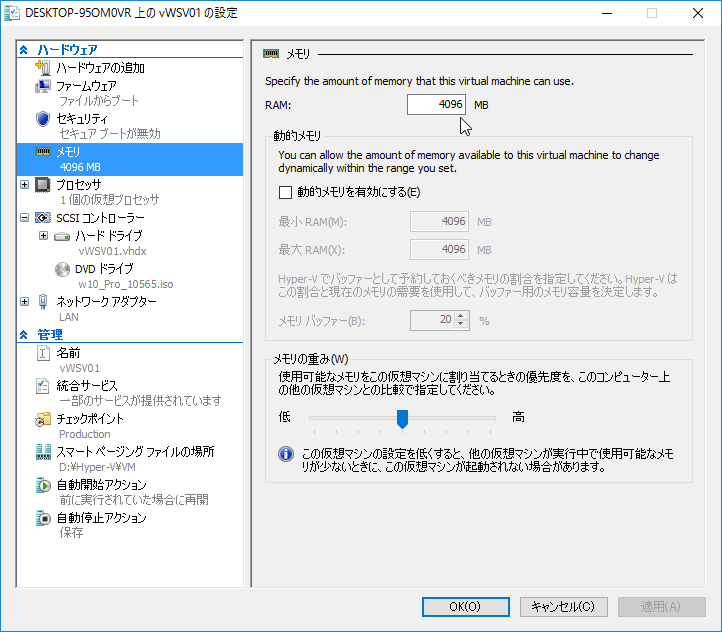
Task: Click the 自動開始アクション green play icon
Action: point(43,485)
